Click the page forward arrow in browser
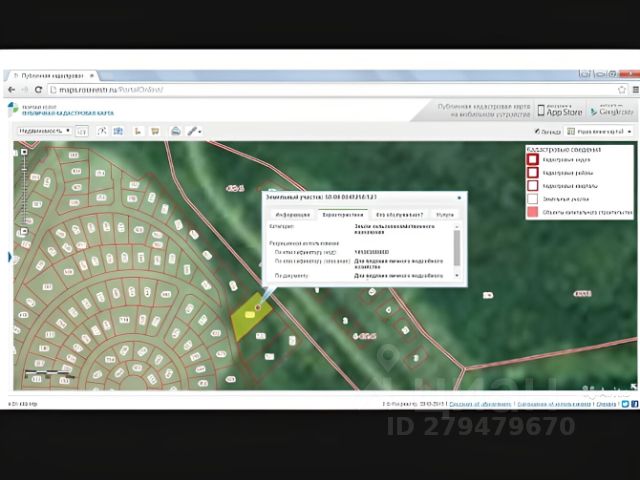 point(24,89)
